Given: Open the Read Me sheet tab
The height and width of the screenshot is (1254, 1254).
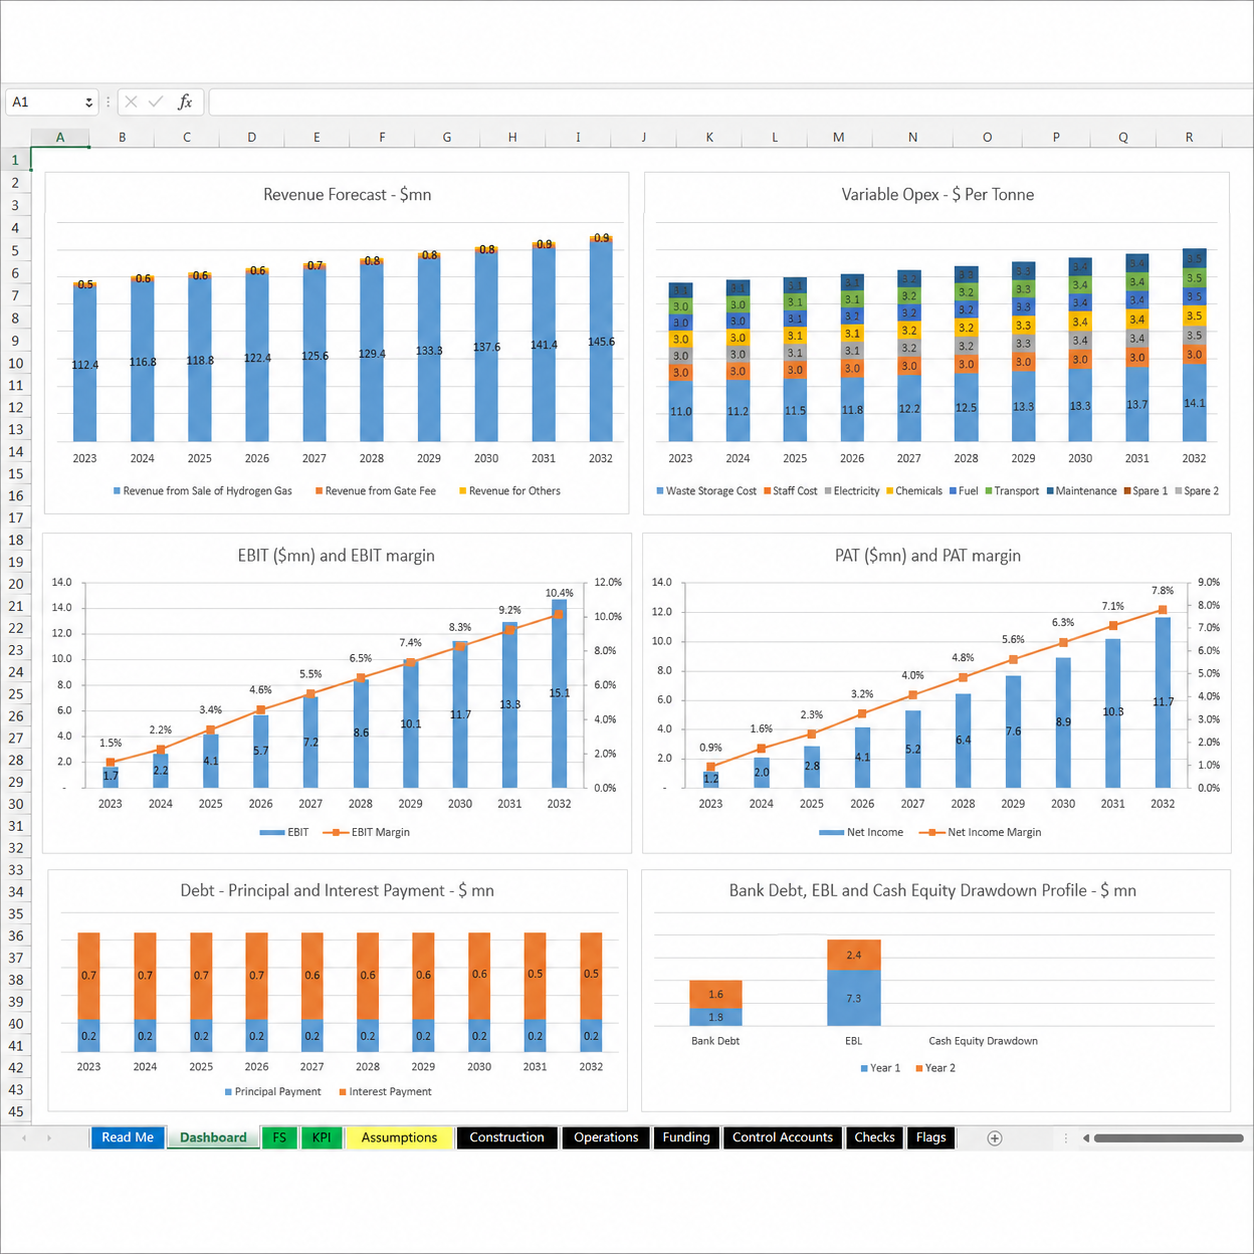Looking at the screenshot, I should click(x=127, y=1137).
